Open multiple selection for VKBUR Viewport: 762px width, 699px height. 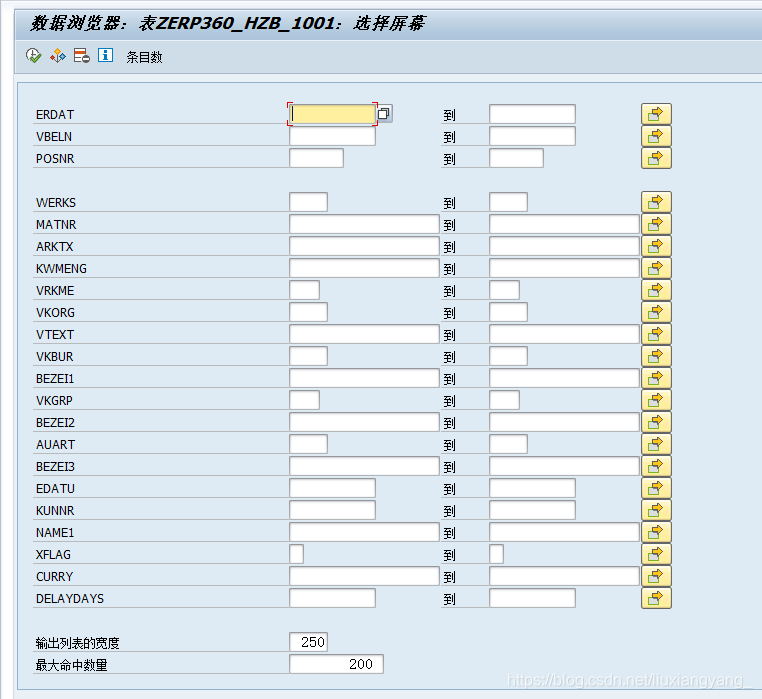[x=656, y=356]
